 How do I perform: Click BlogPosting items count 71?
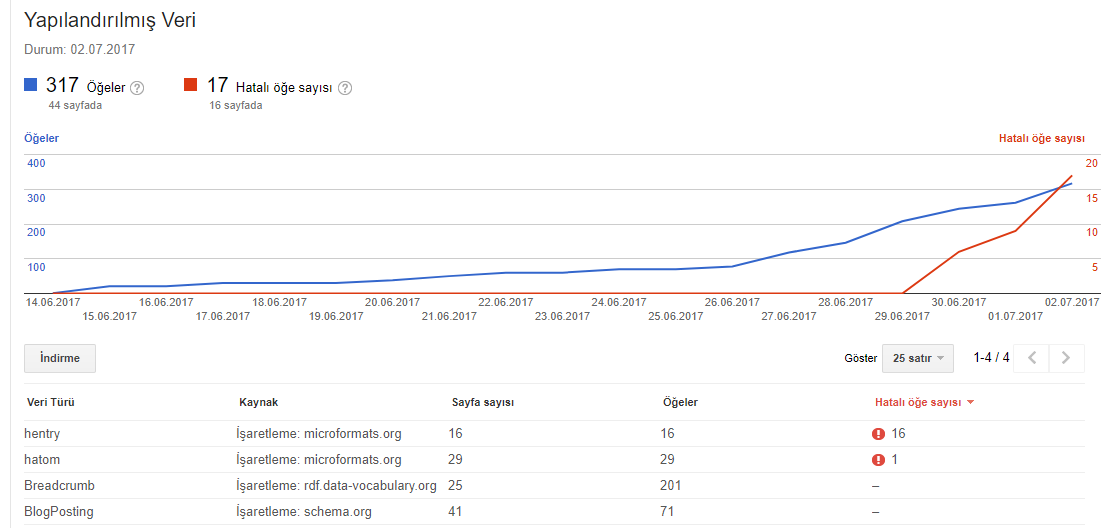(x=667, y=512)
